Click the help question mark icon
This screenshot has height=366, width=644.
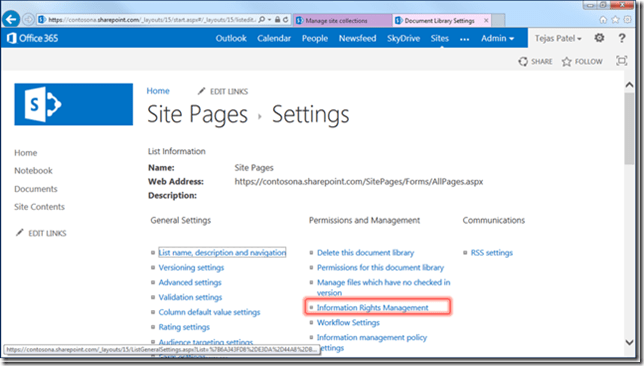622,38
